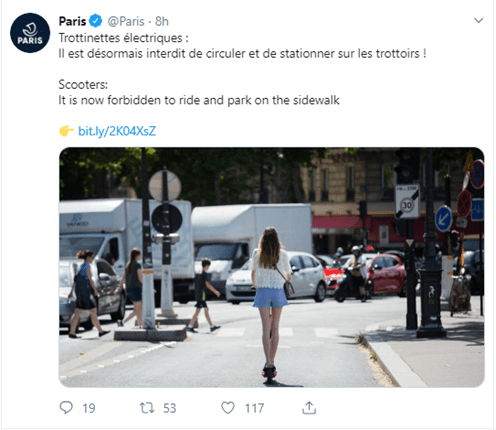Image resolution: width=496 pixels, height=430 pixels.
Task: Open the scooter rider street photo
Action: coord(272,267)
